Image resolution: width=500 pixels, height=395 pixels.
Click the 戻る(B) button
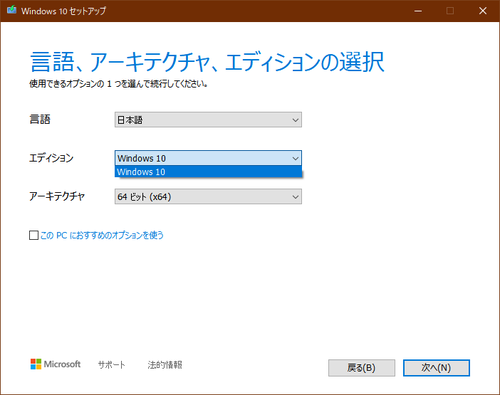pyautogui.click(x=361, y=368)
